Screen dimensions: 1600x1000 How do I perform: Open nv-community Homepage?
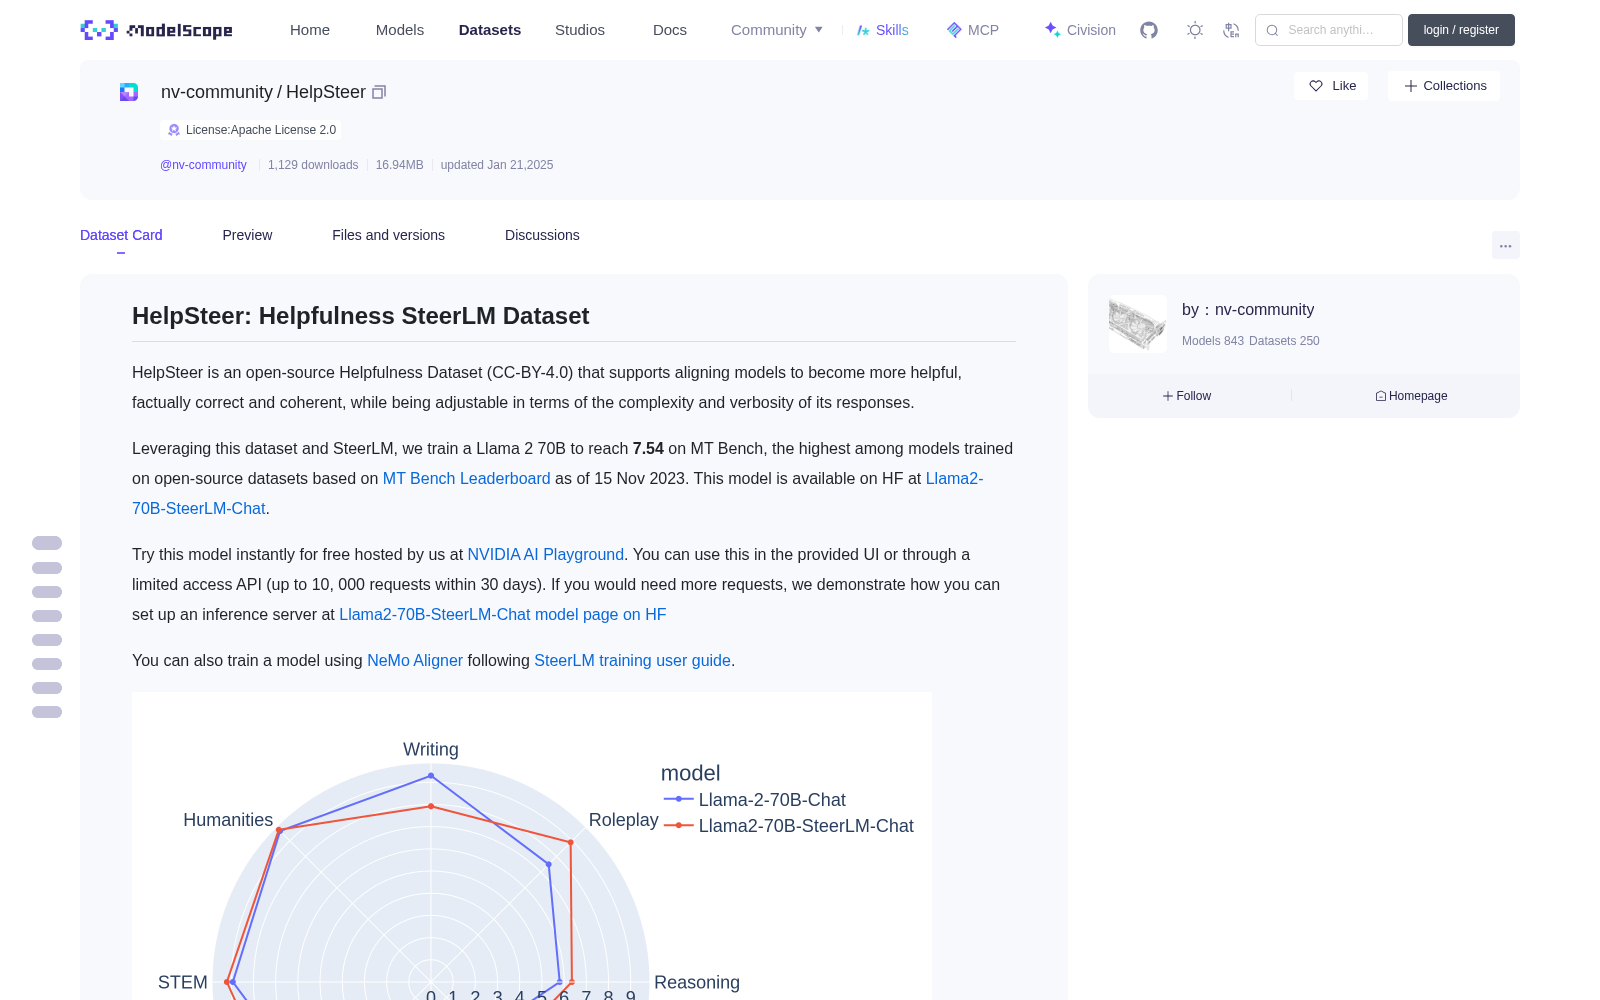click(x=1411, y=396)
